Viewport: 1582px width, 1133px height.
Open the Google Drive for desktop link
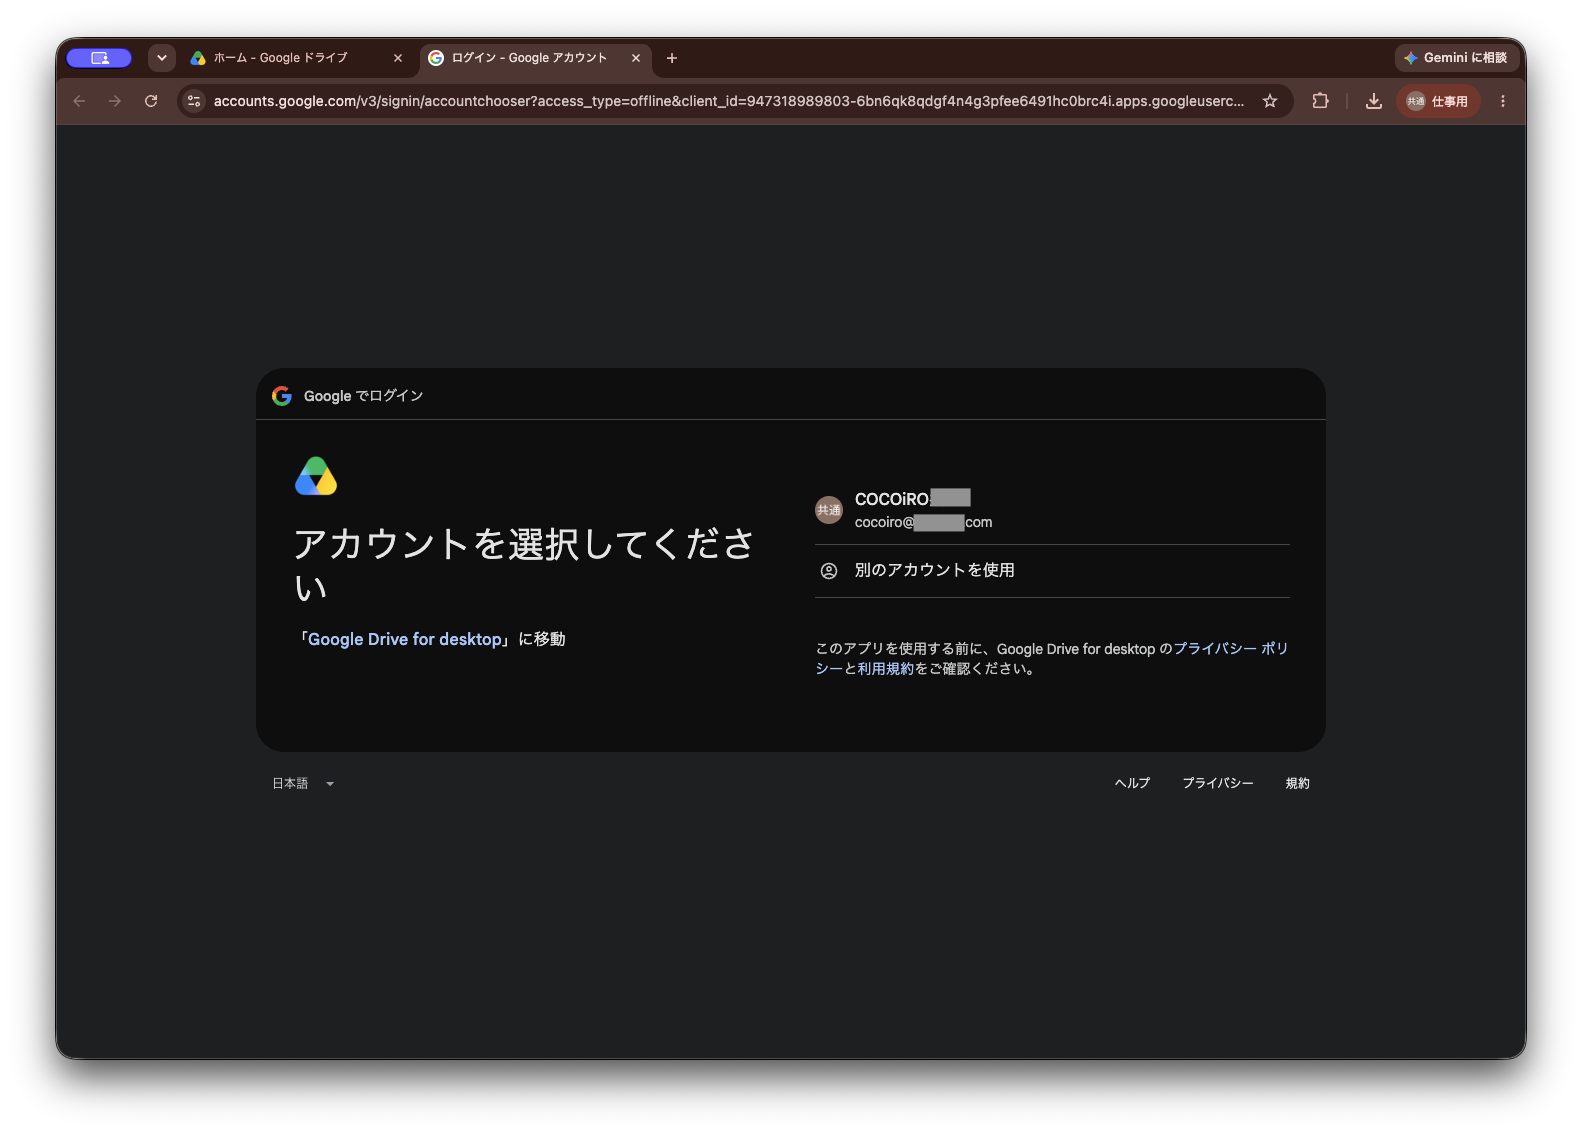pyautogui.click(x=405, y=639)
